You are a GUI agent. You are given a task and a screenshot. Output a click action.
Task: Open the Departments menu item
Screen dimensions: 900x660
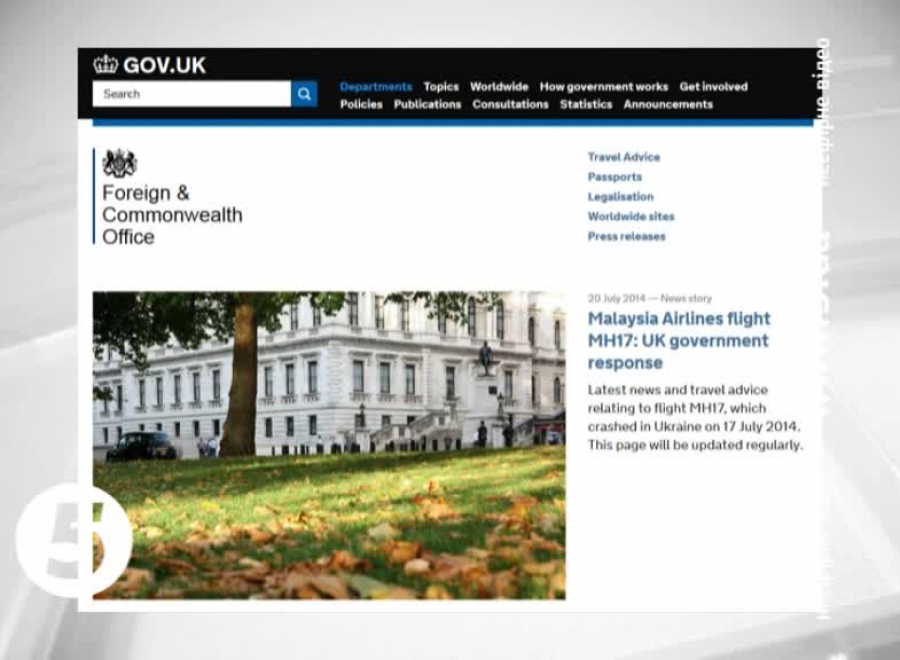click(x=375, y=87)
